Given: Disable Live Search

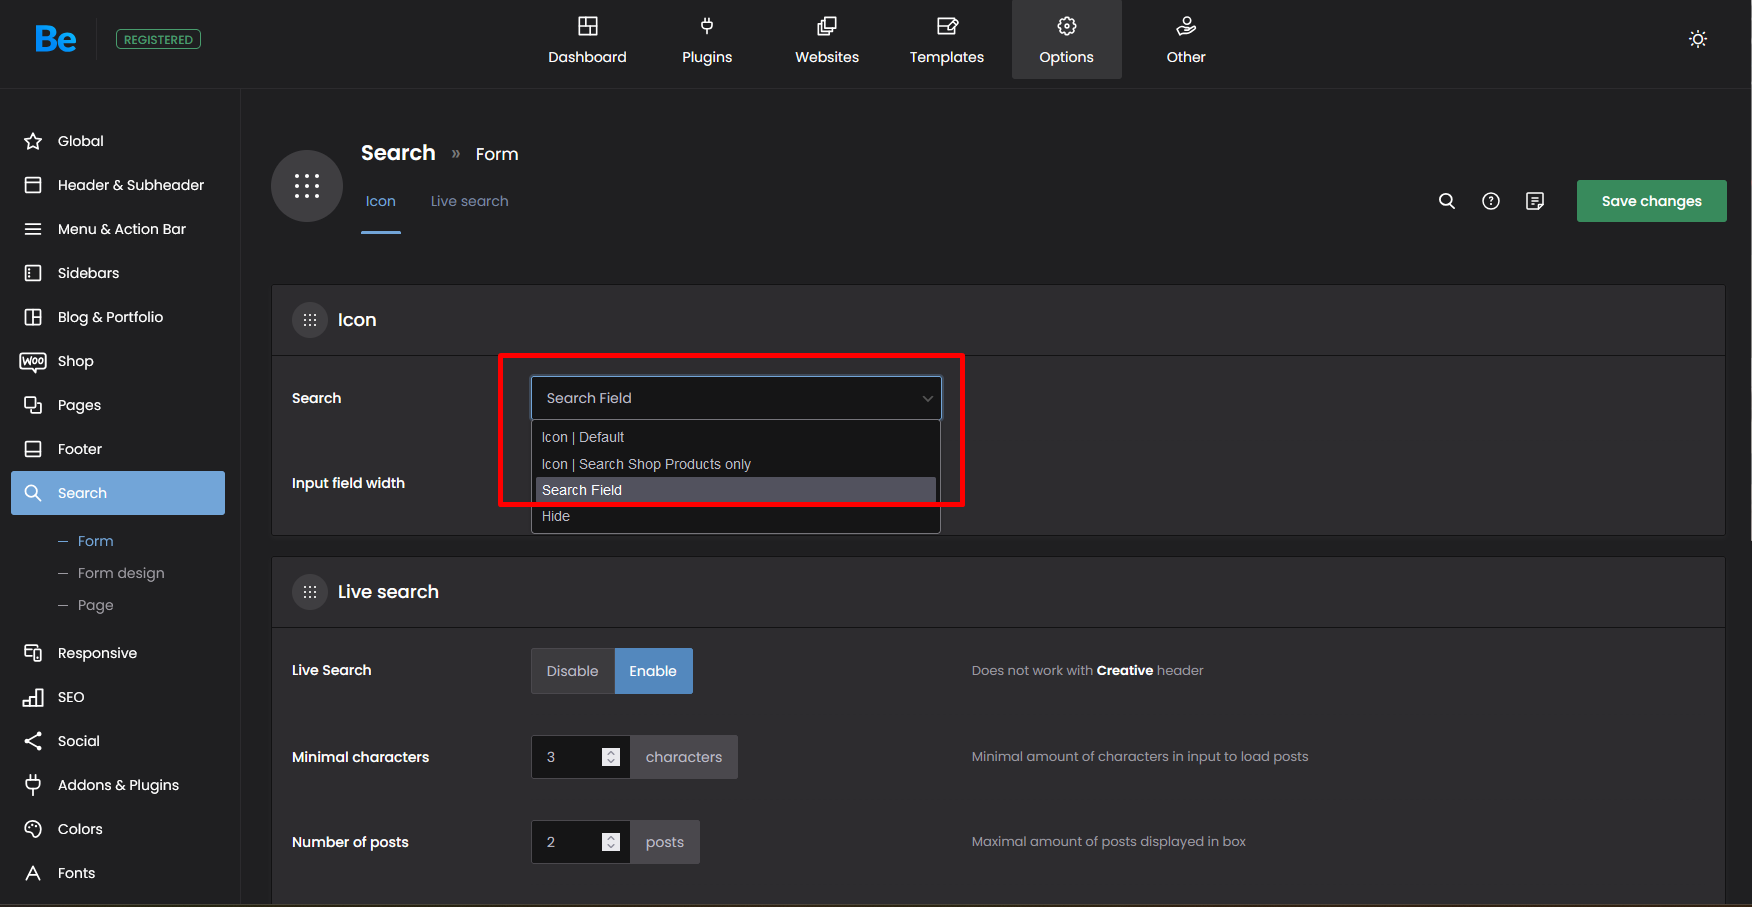Looking at the screenshot, I should [572, 671].
